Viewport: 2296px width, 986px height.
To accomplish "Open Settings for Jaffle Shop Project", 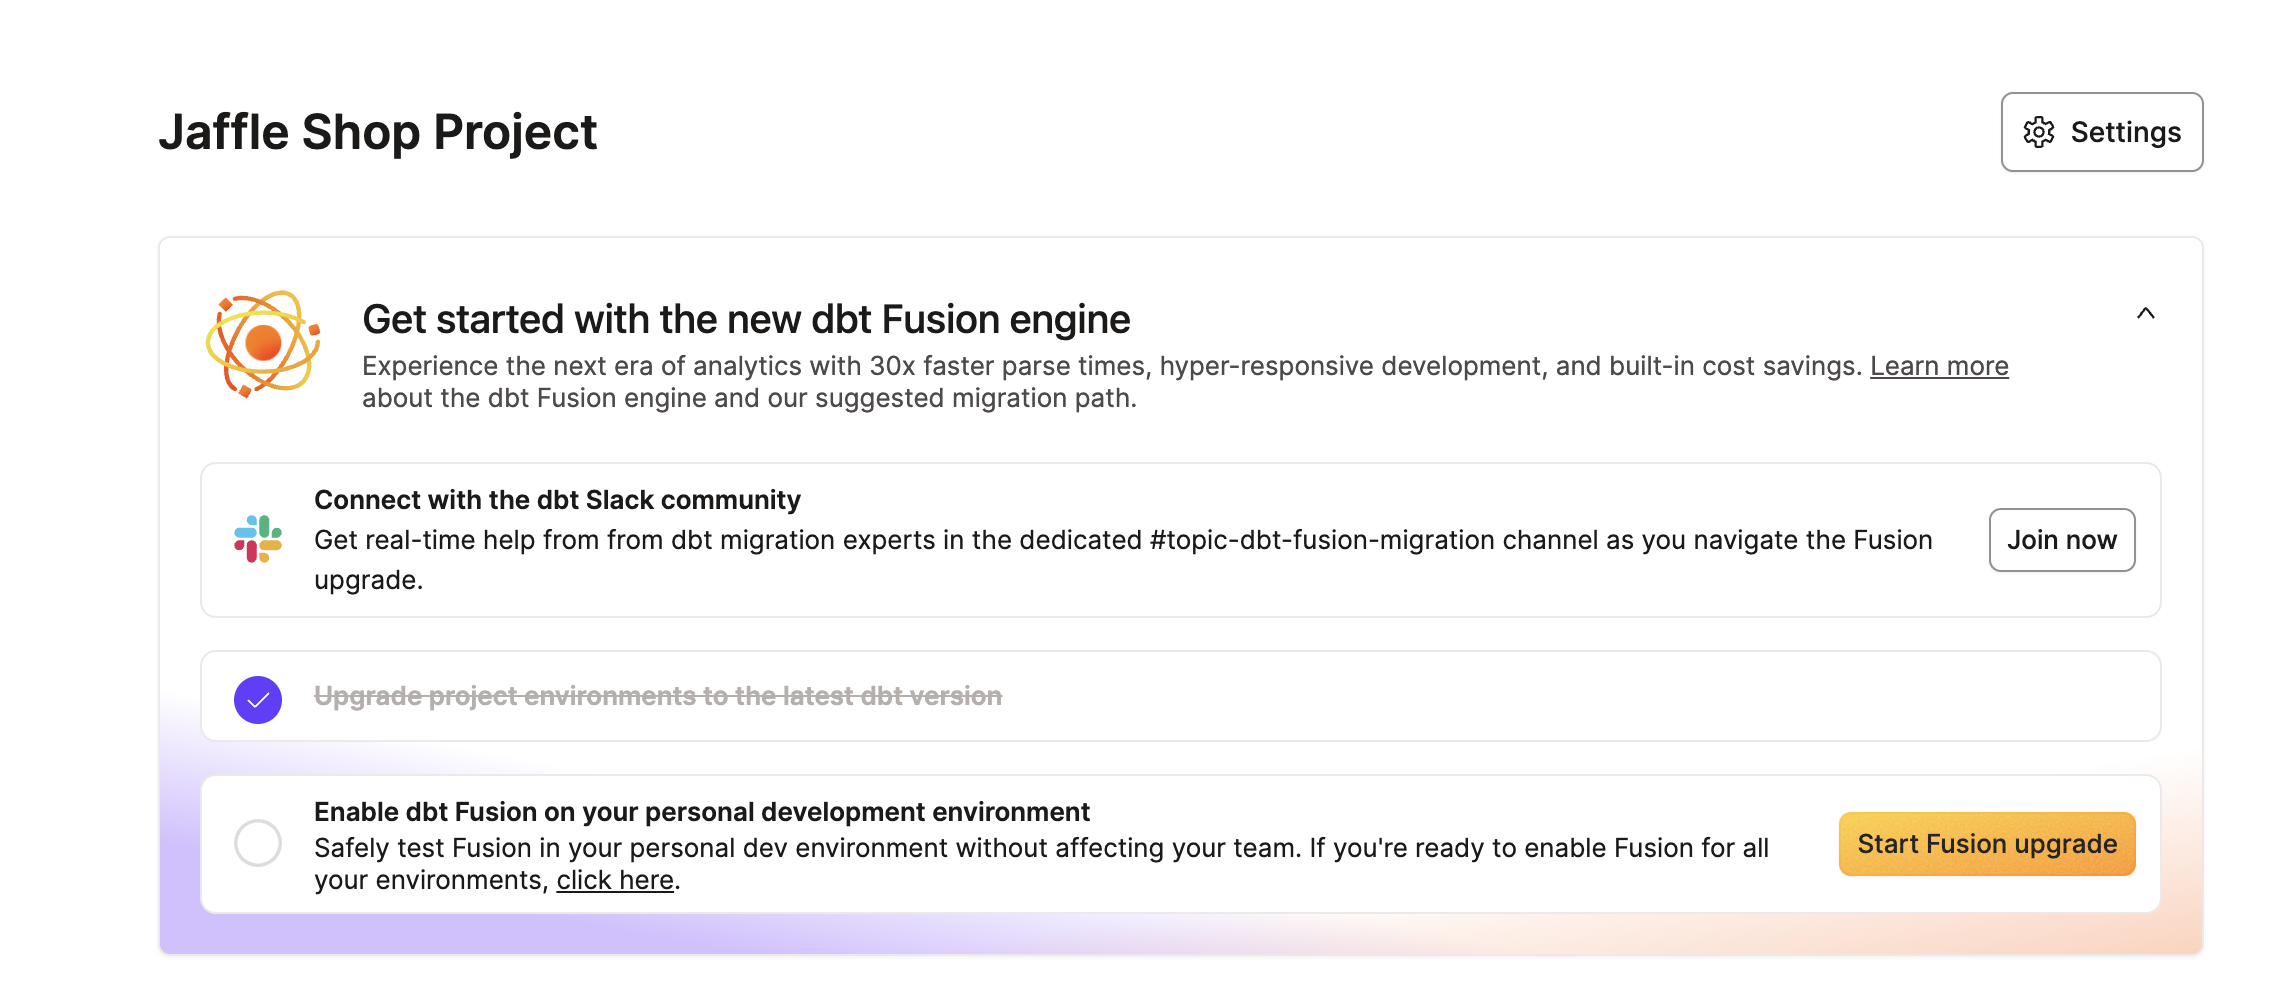I will pyautogui.click(x=2100, y=131).
